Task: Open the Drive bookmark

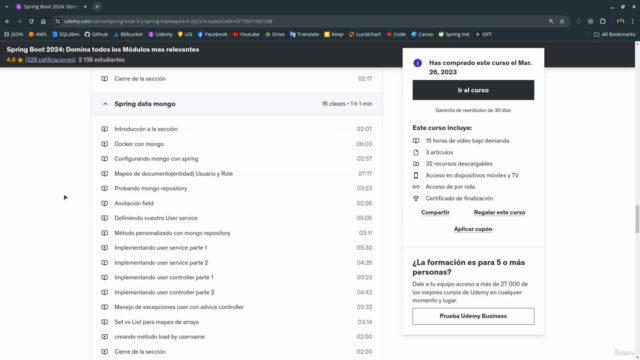Action: coord(275,34)
